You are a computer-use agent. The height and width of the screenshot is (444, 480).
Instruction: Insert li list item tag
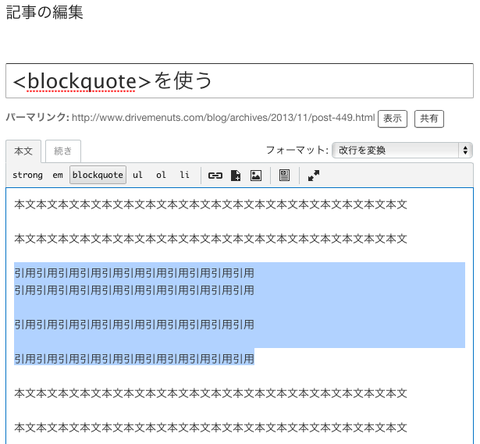[184, 175]
